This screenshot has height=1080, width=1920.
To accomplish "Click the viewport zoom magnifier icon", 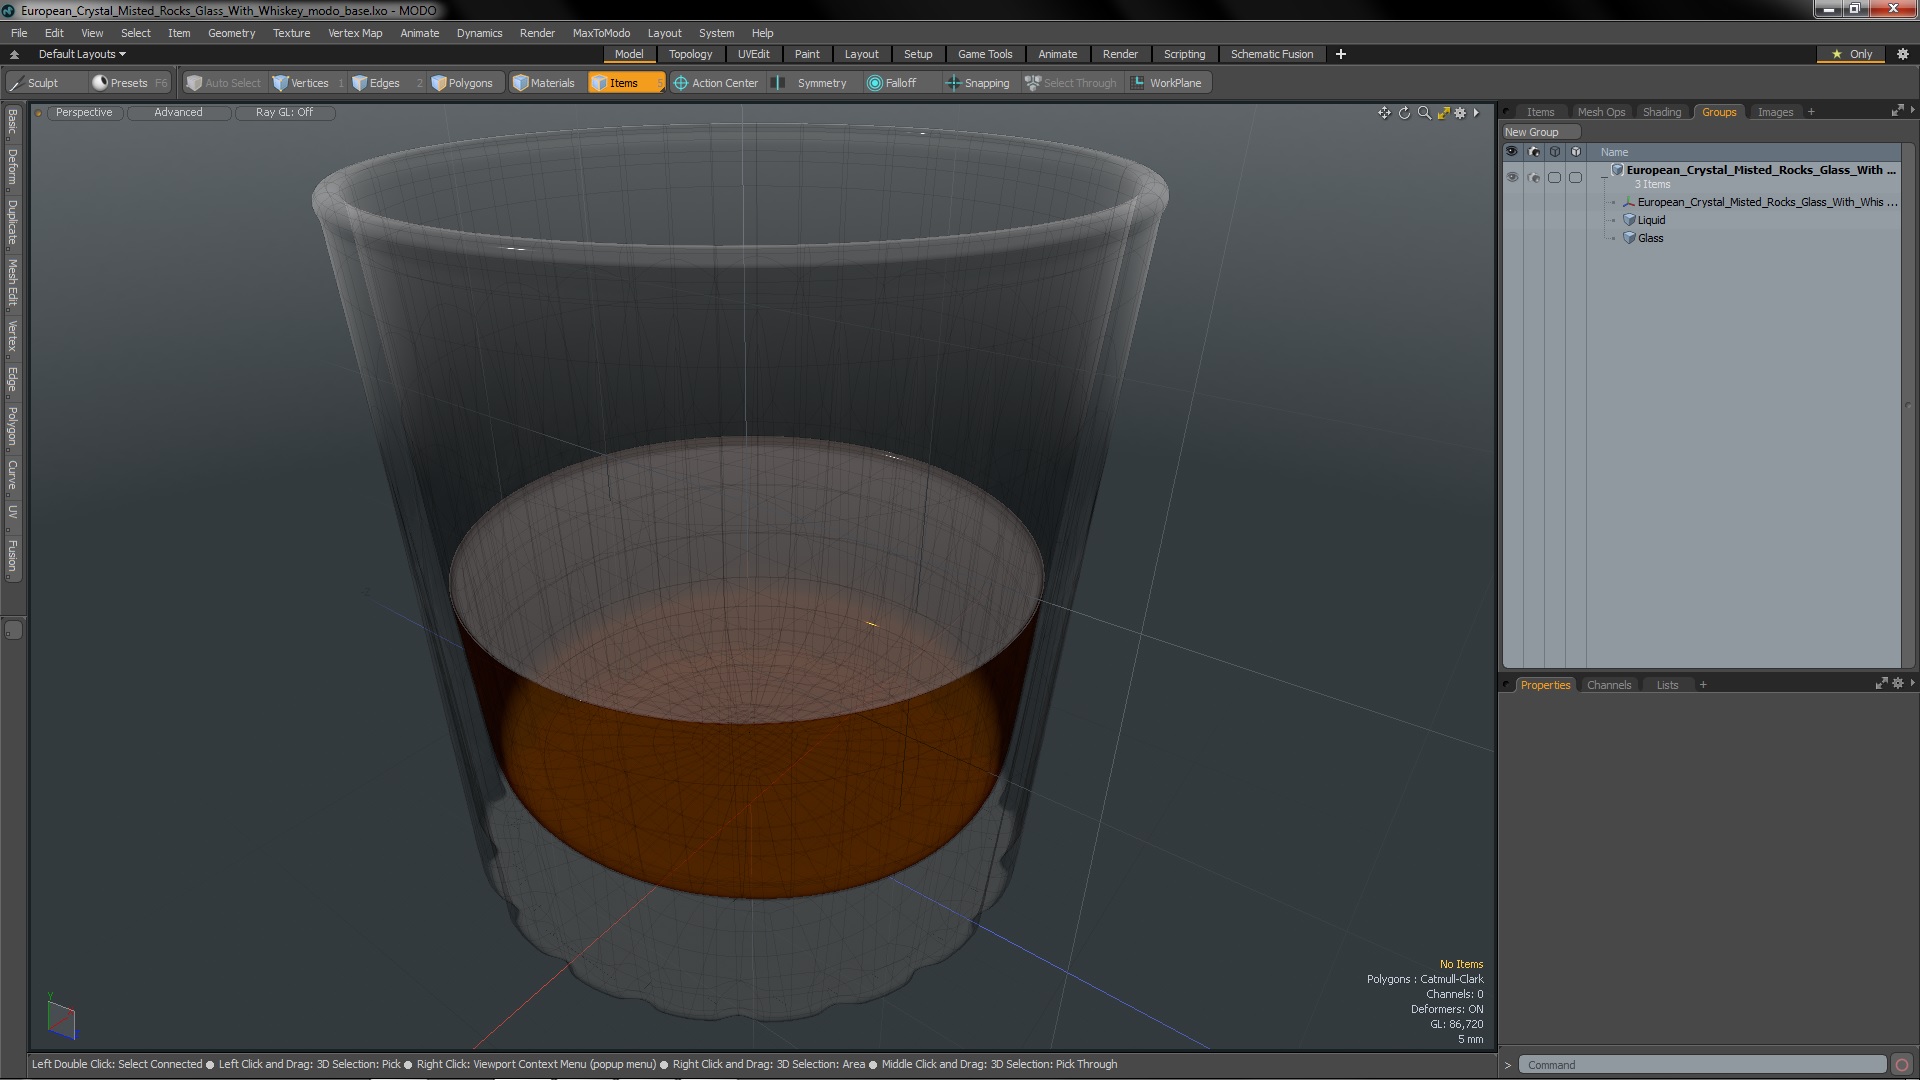I will click(1424, 113).
